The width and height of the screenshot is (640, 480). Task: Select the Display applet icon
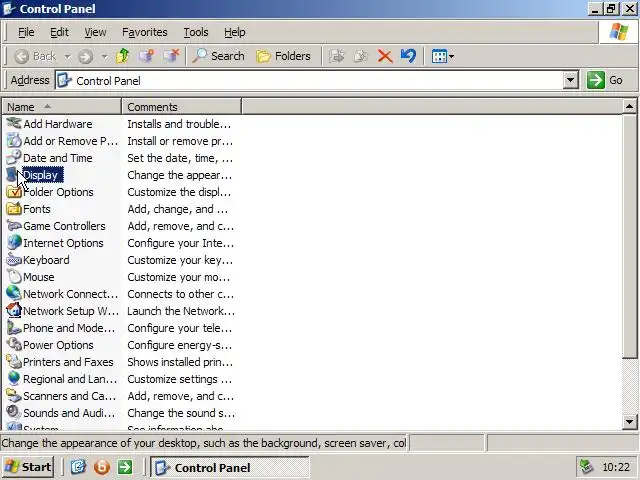[13, 175]
